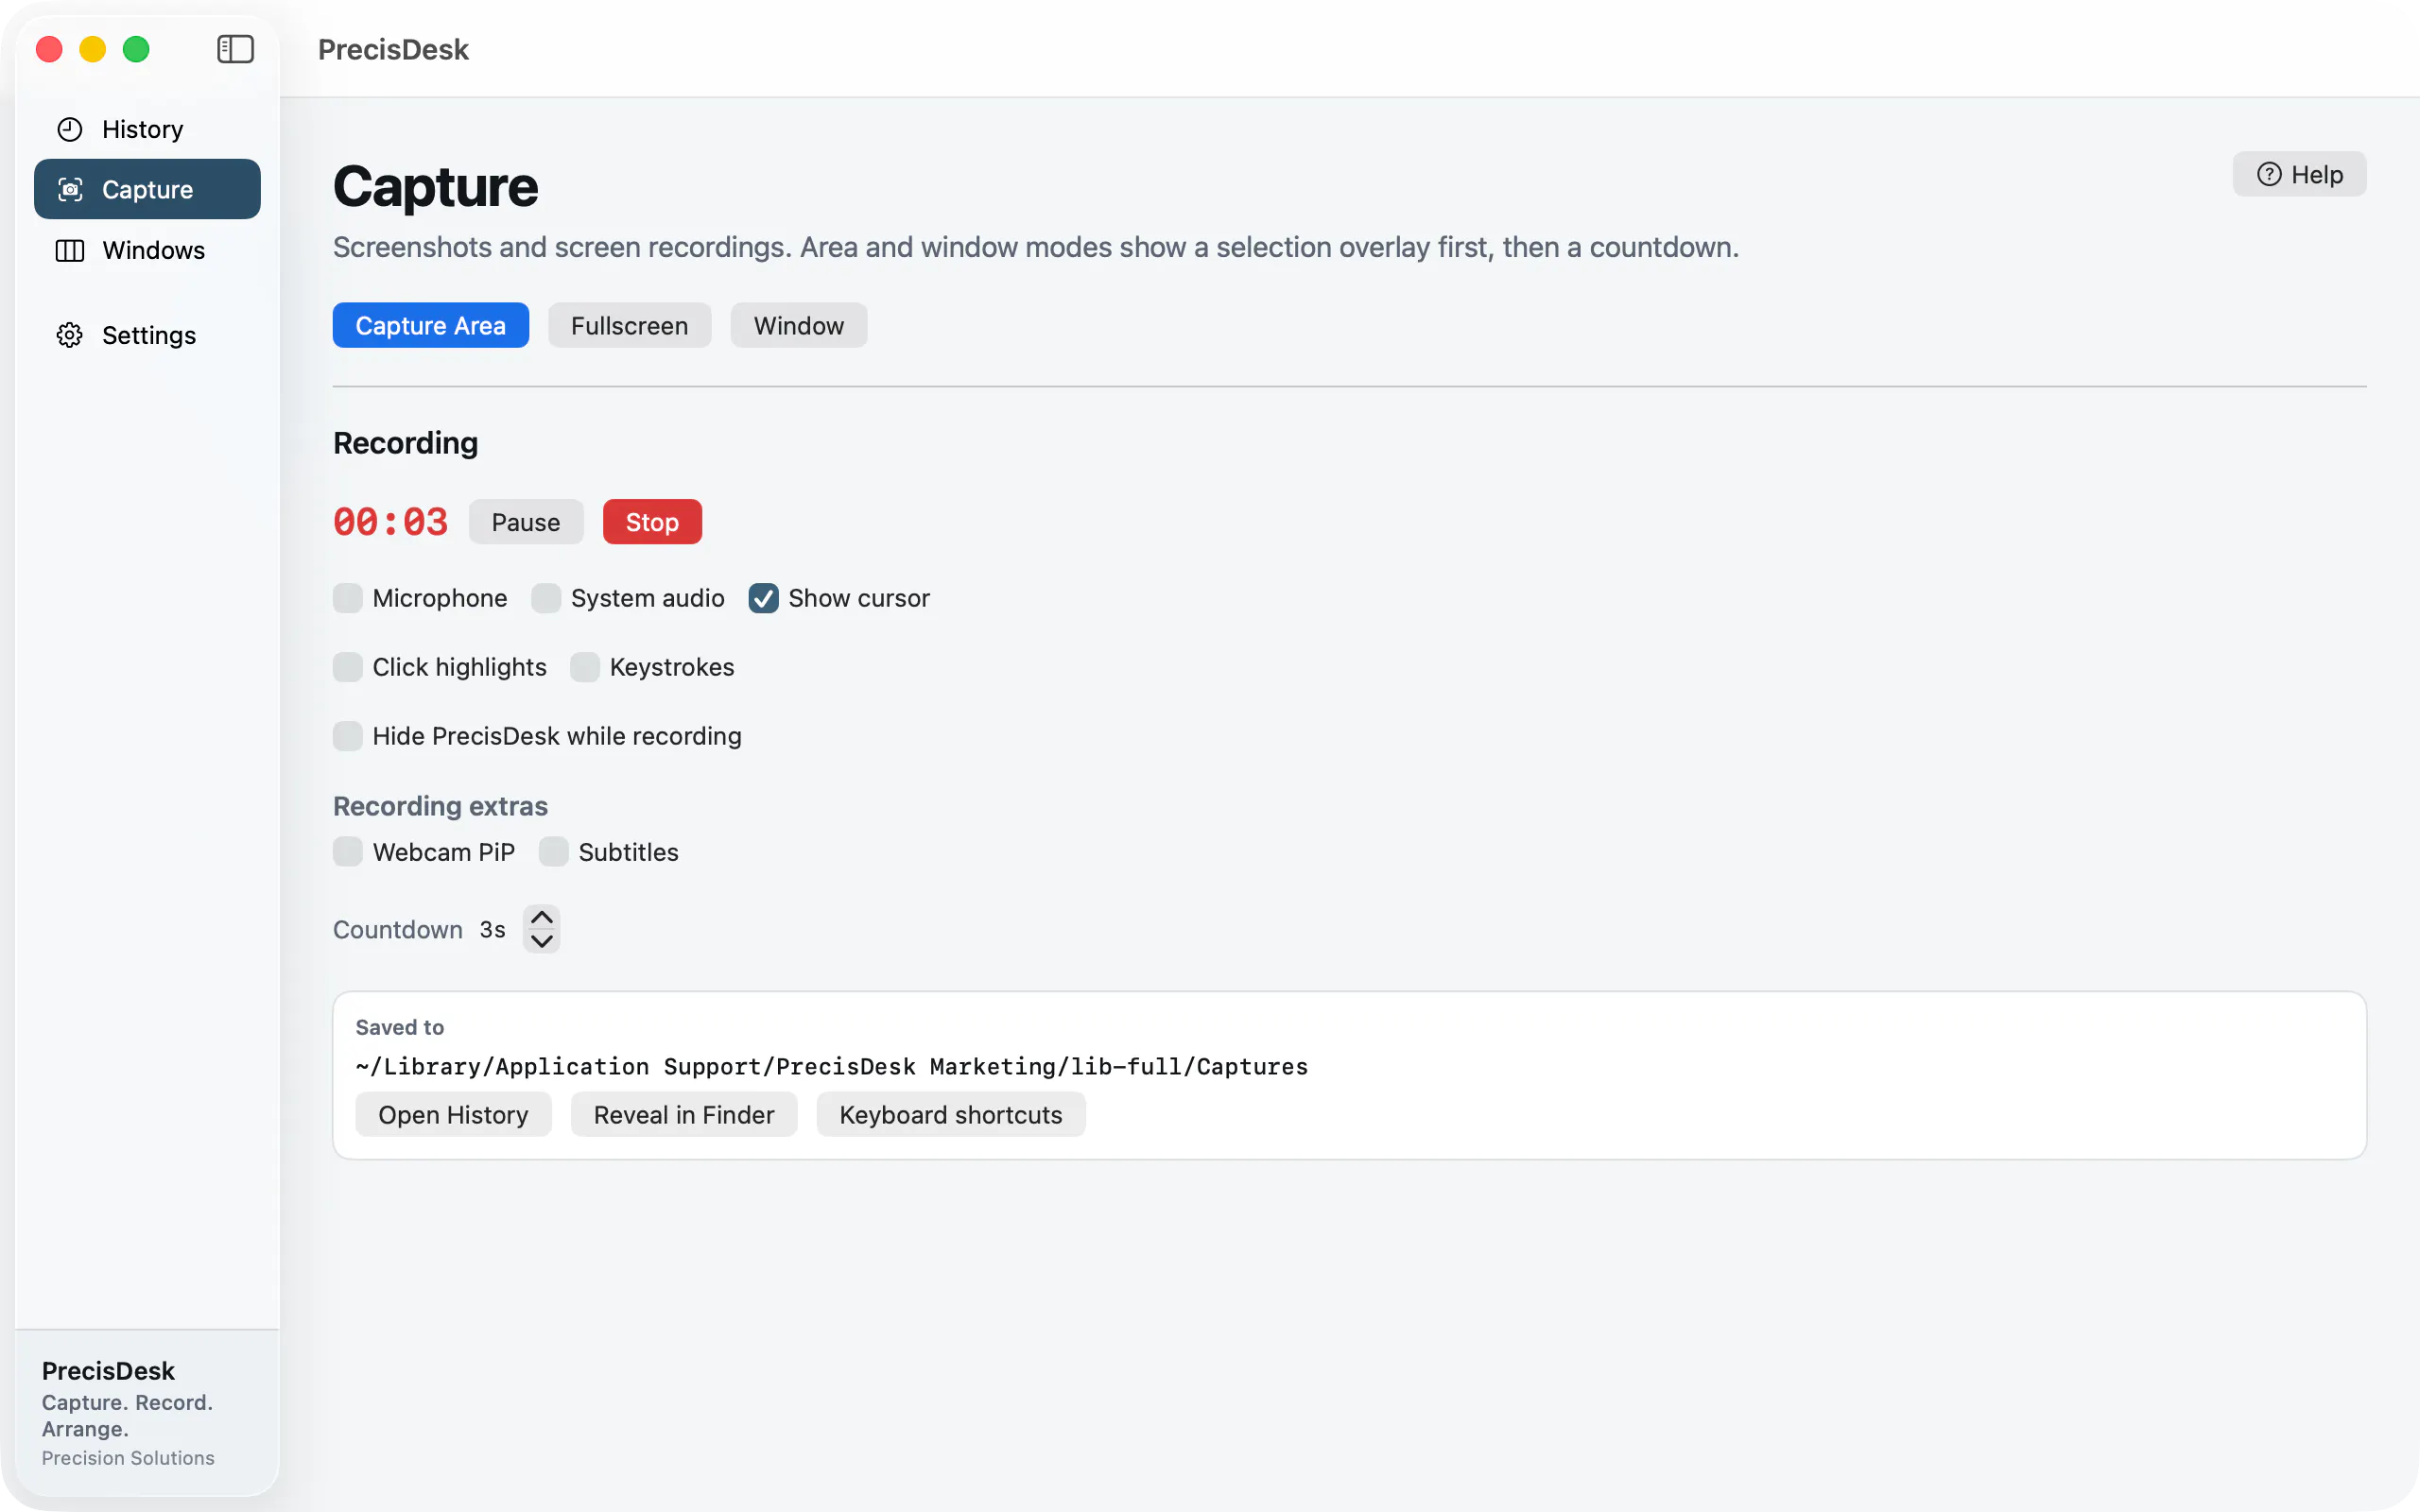Image resolution: width=2420 pixels, height=1512 pixels.
Task: Click the 00:03 recording timer
Action: tap(390, 522)
